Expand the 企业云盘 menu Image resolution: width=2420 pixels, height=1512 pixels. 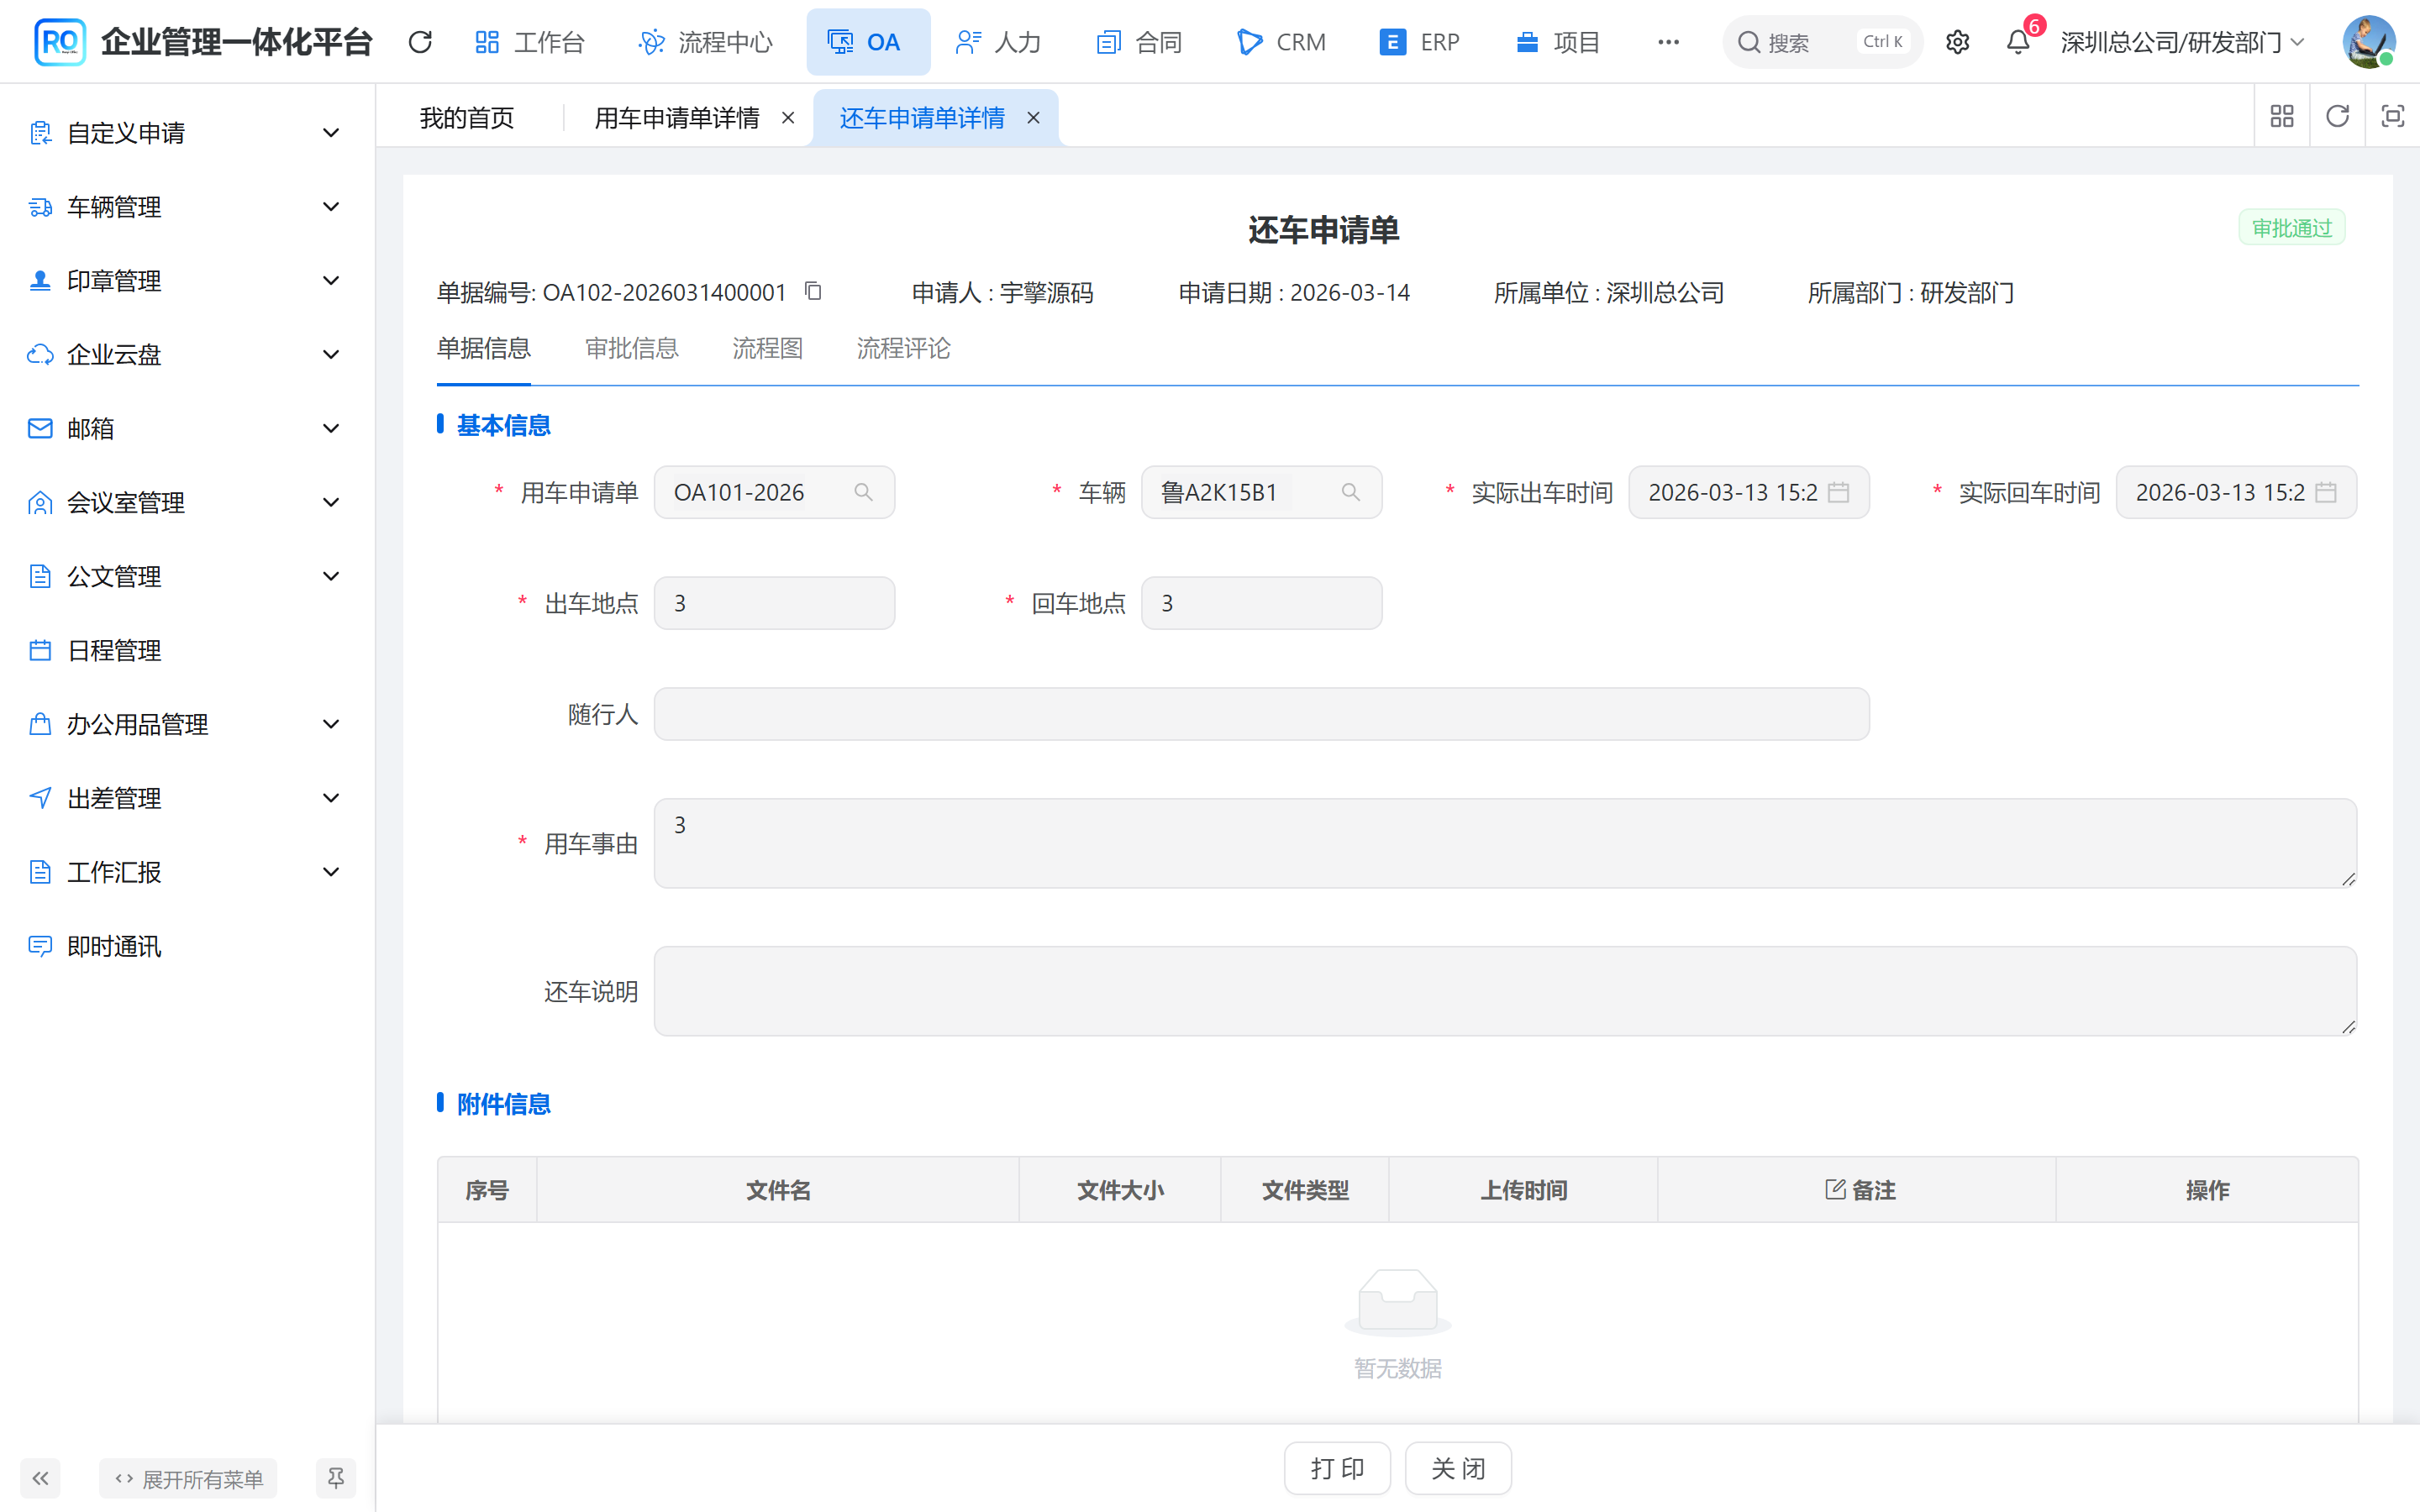187,355
